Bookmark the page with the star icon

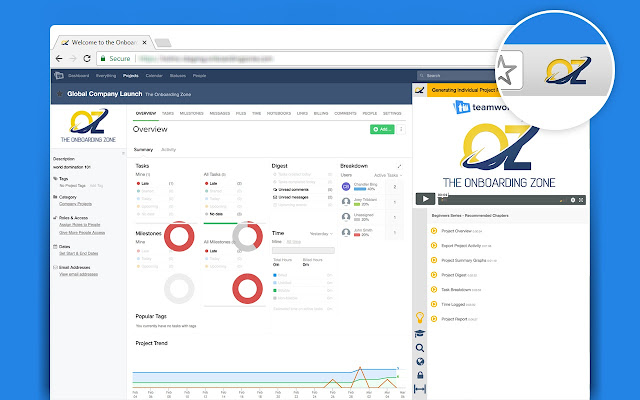tap(506, 70)
